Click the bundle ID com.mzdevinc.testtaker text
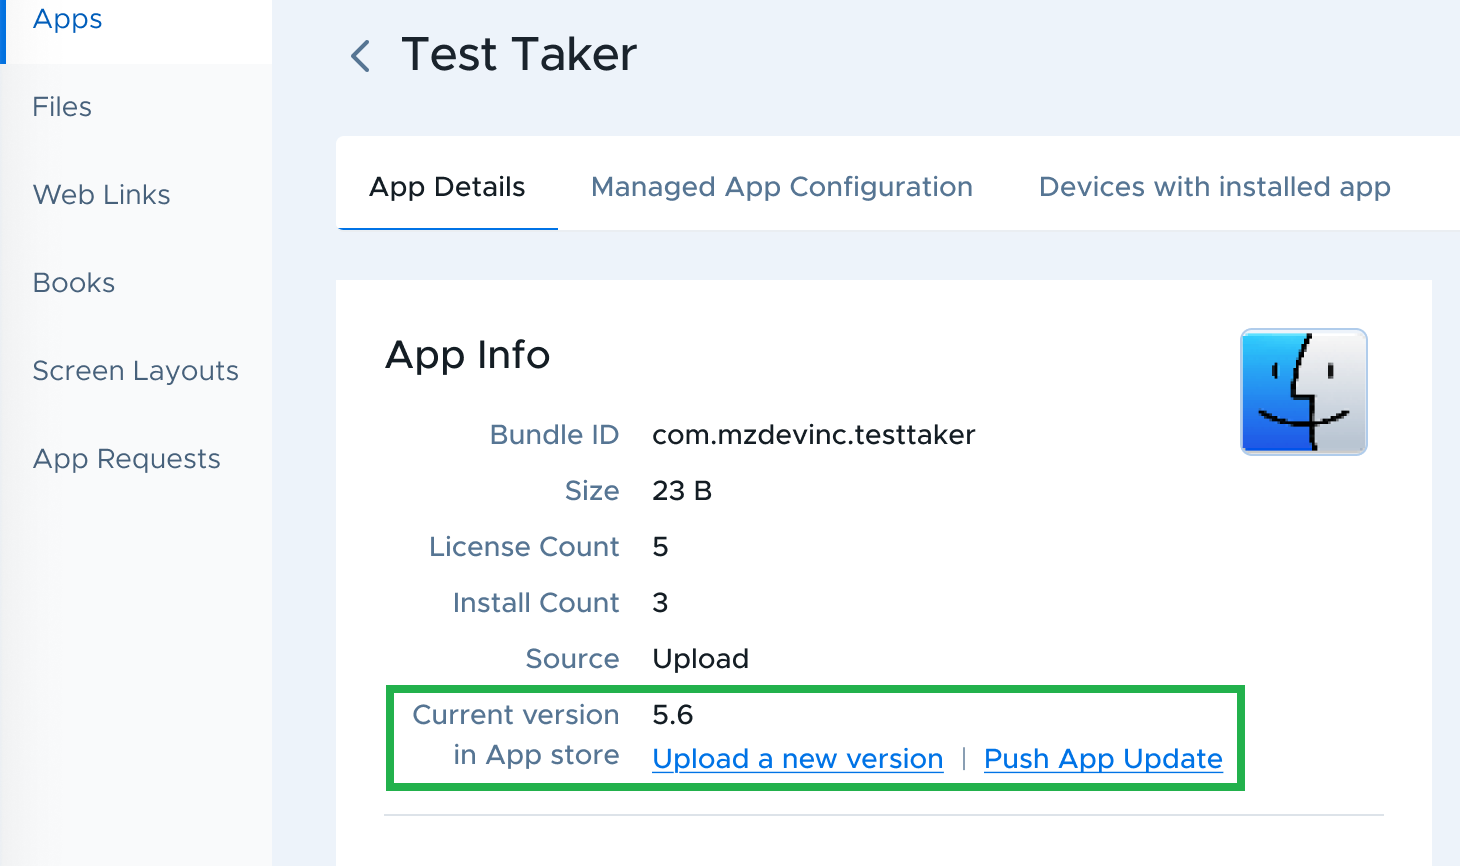 click(814, 435)
